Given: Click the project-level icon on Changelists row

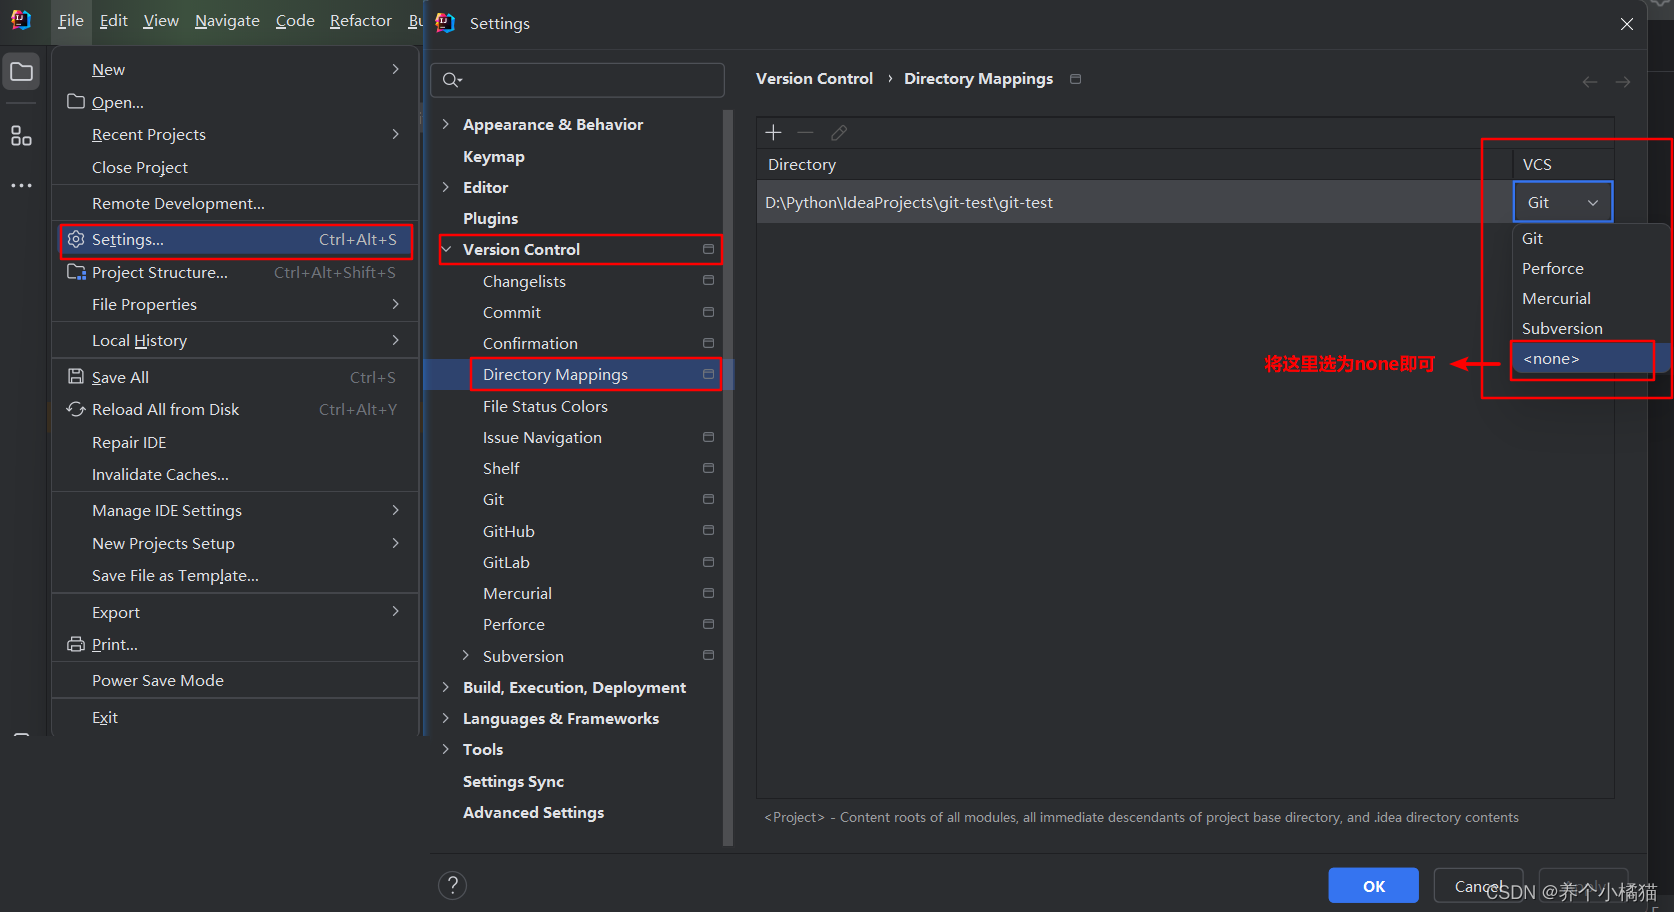Looking at the screenshot, I should [708, 281].
